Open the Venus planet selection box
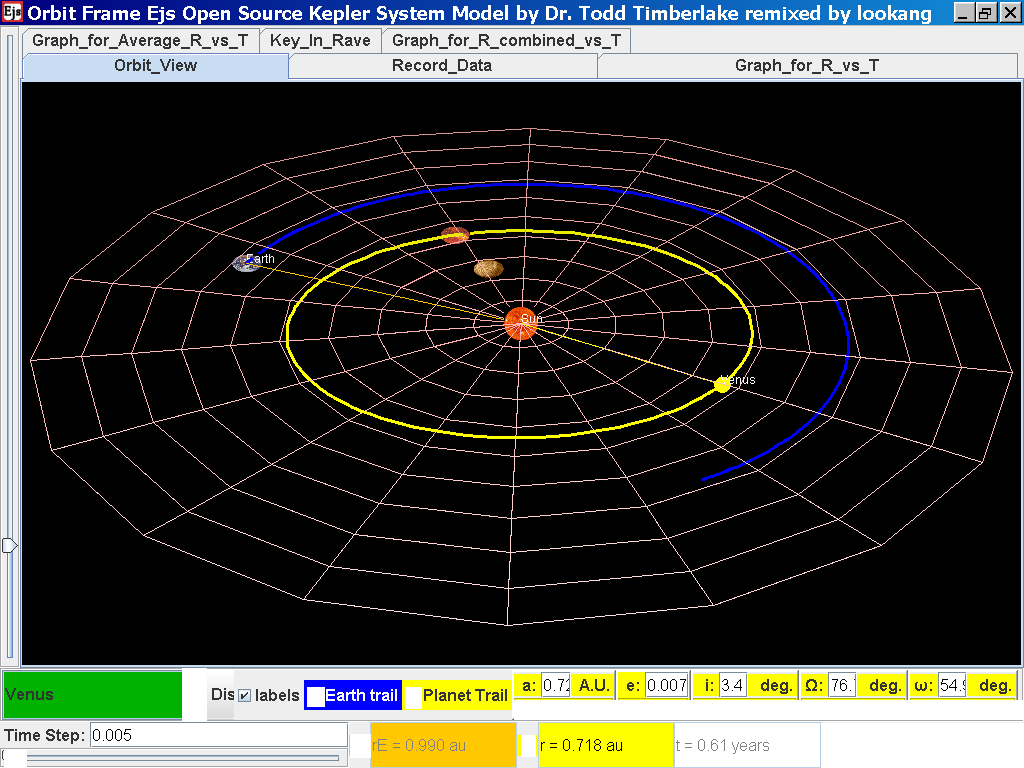The width and height of the screenshot is (1024, 768). click(x=92, y=695)
